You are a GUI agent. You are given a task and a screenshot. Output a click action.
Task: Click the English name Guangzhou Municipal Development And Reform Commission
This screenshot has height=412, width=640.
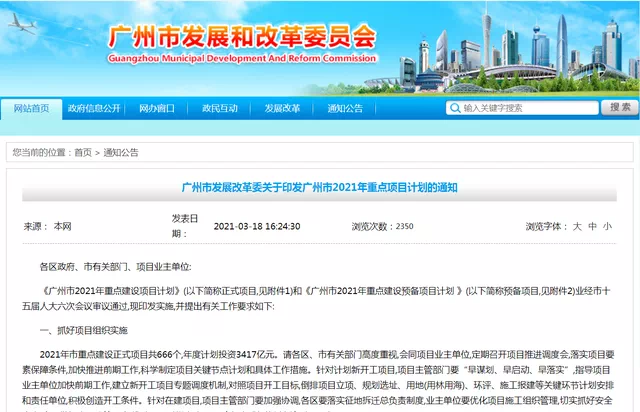[242, 58]
